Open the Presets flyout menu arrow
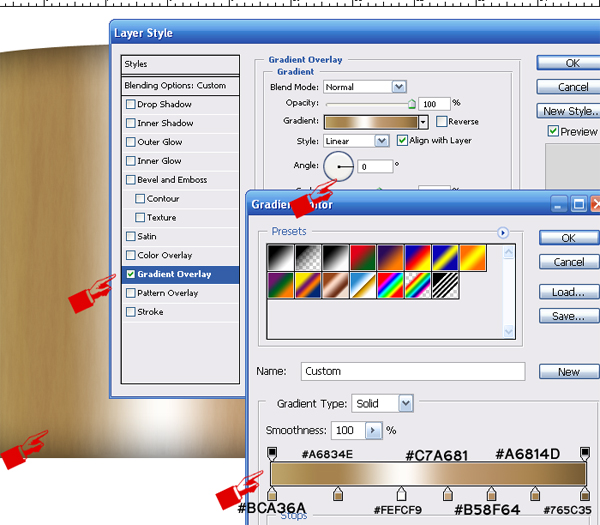600x525 pixels. [503, 232]
